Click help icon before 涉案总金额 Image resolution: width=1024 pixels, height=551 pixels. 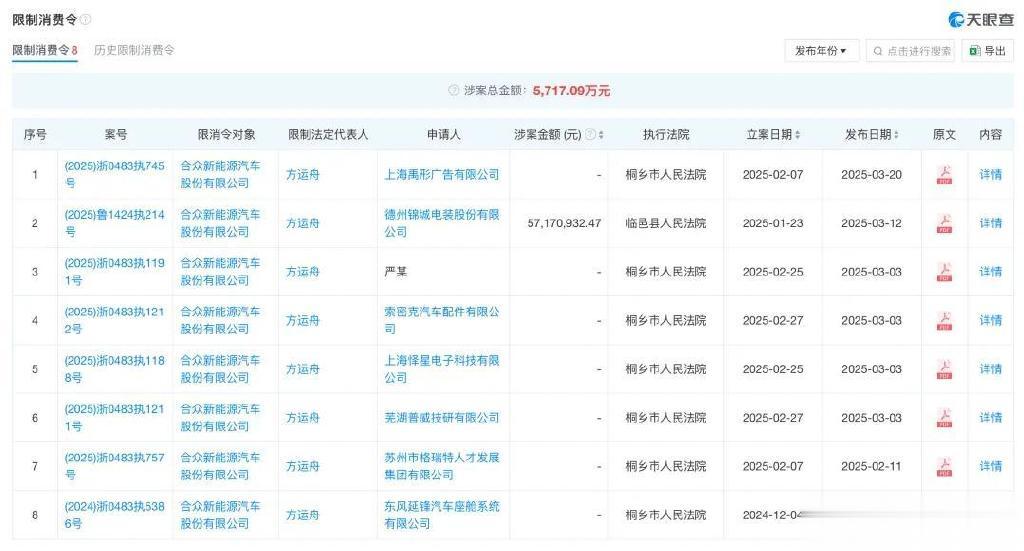(454, 91)
